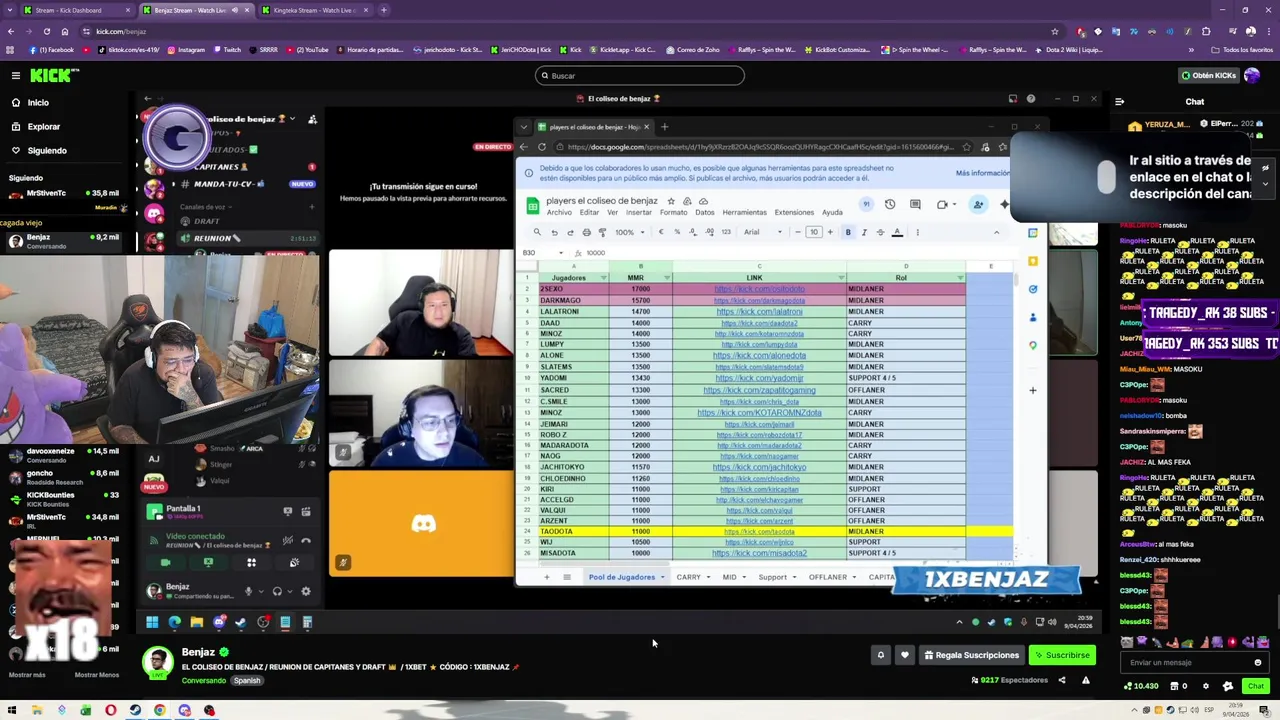Open the Kick shop icon showing 0
The height and width of the screenshot is (720, 1280).
(x=1178, y=686)
